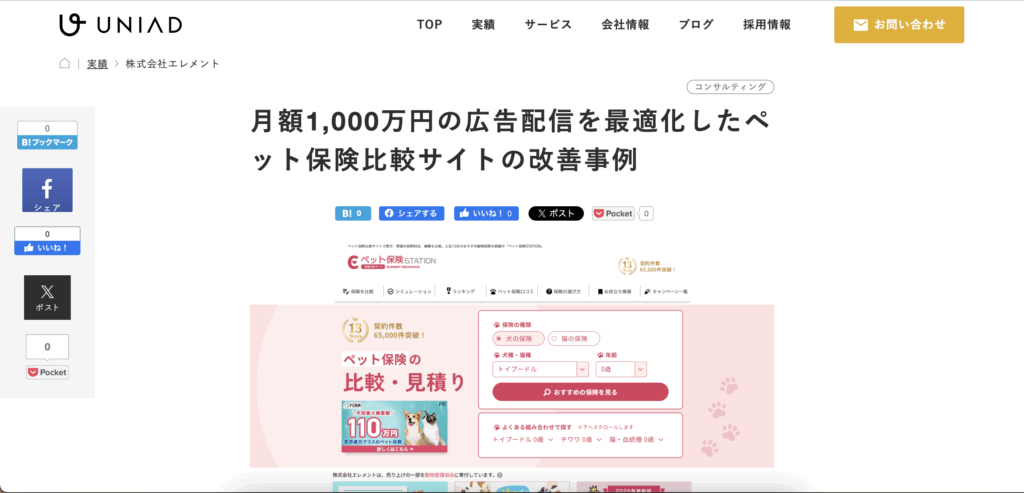Open the トイプードル breed dropdown
The height and width of the screenshot is (493, 1024).
[540, 368]
